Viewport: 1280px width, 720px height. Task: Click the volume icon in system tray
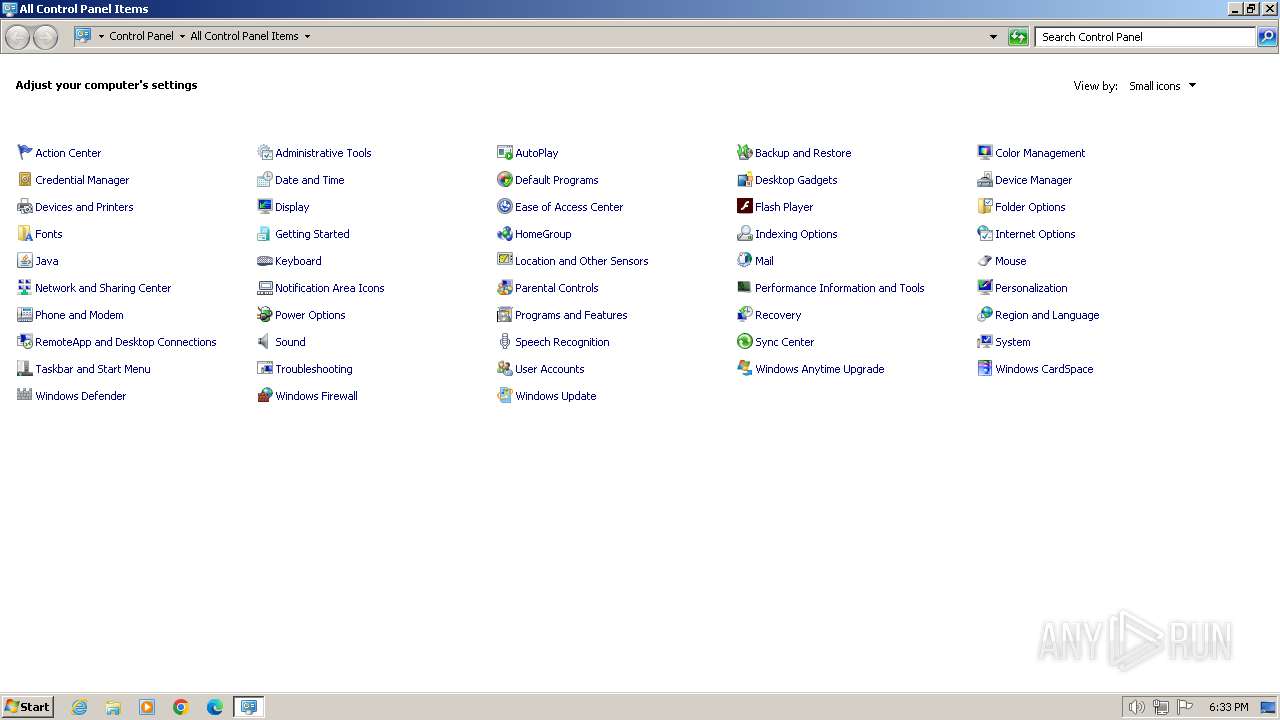coord(1136,707)
